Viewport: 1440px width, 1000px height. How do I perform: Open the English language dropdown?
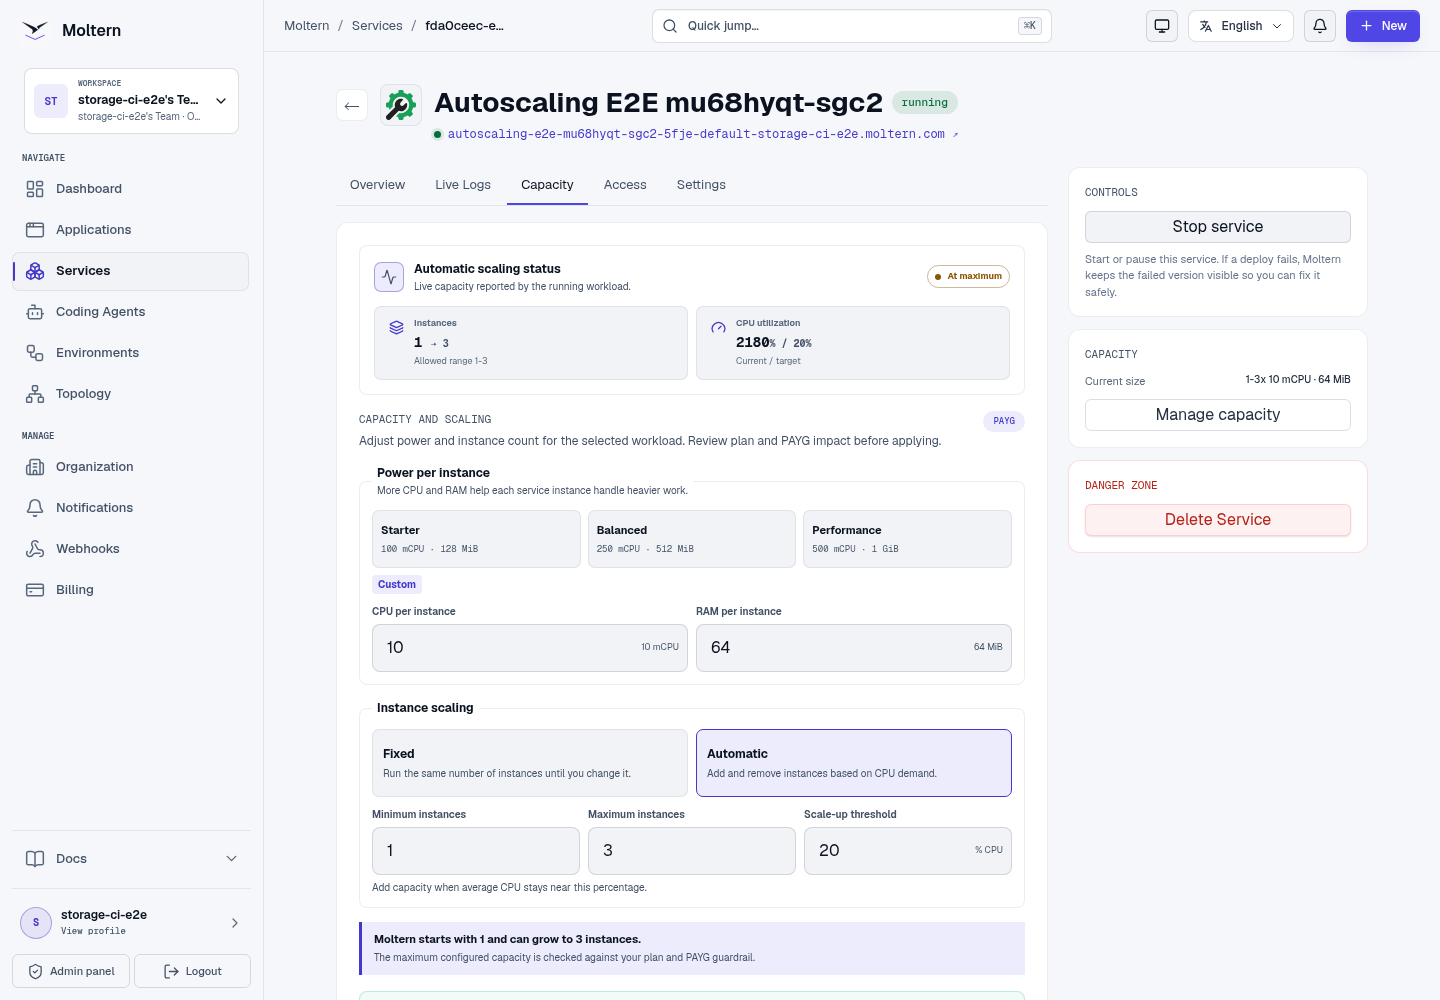coord(1241,26)
